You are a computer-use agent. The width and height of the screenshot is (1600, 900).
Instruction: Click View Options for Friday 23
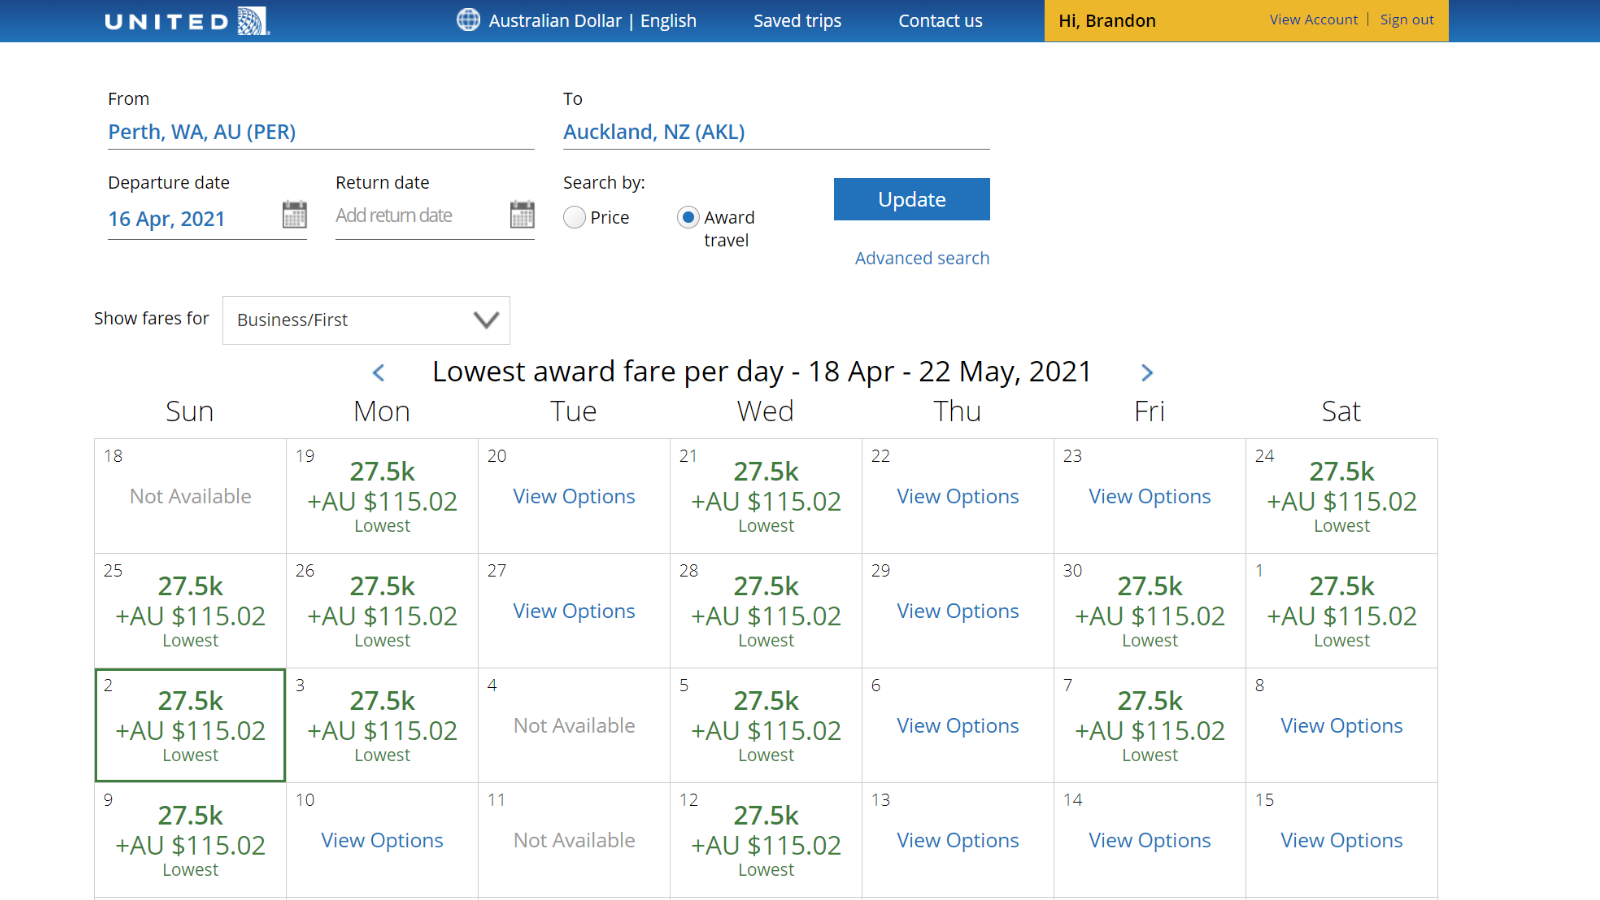click(1150, 497)
